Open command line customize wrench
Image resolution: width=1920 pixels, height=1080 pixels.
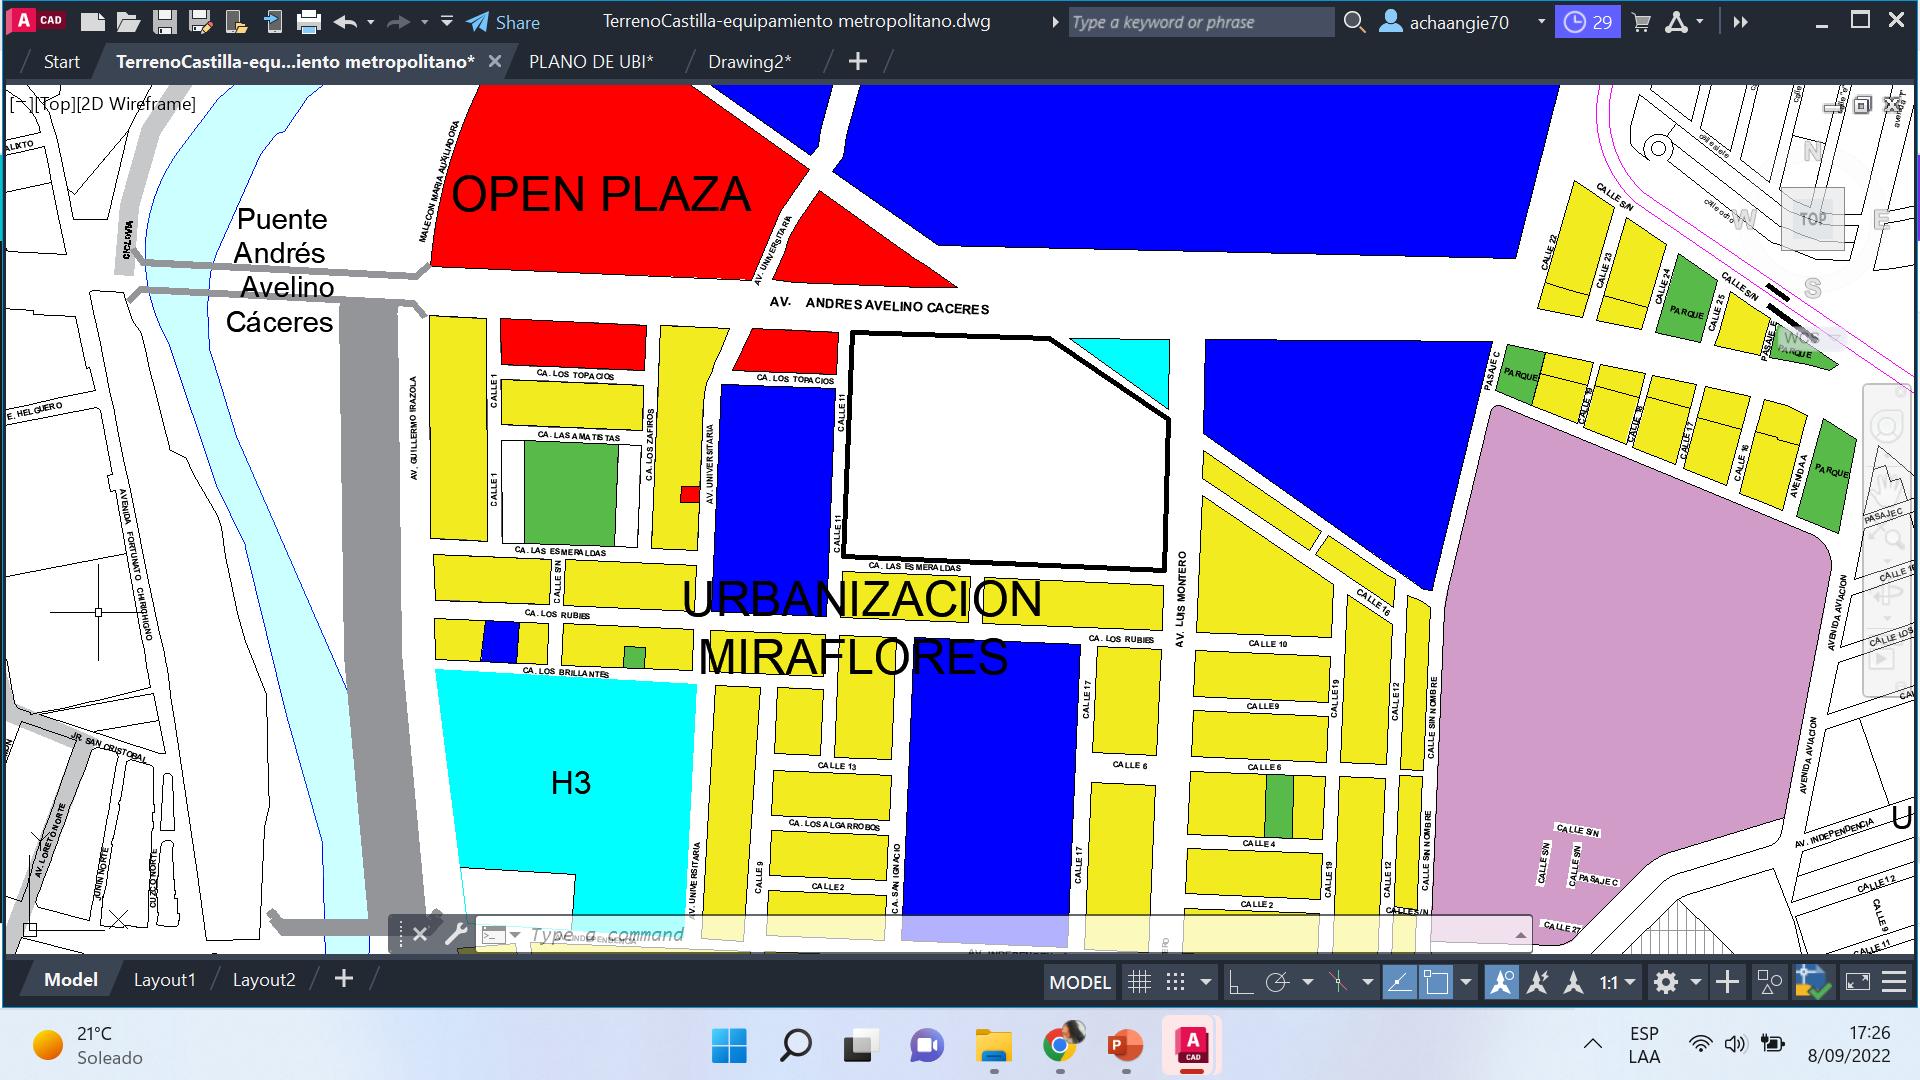tap(455, 934)
